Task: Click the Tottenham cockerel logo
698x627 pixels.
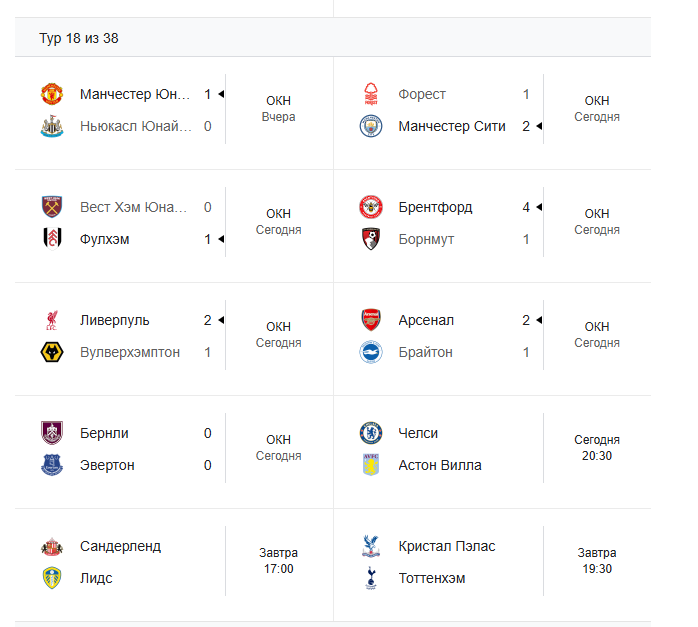Action: click(371, 578)
